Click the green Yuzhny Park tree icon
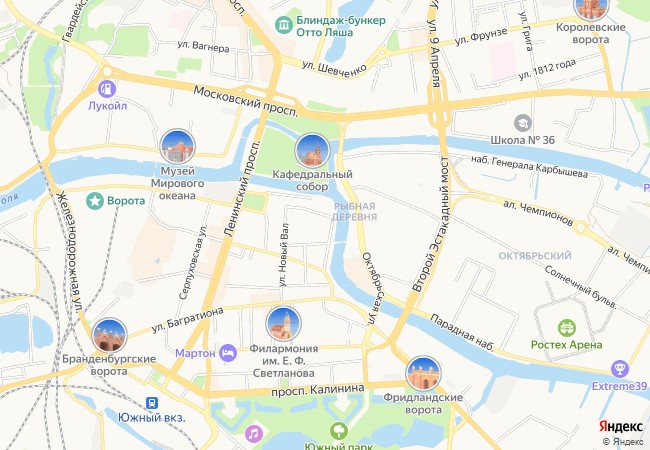650x450 pixels. (x=339, y=431)
